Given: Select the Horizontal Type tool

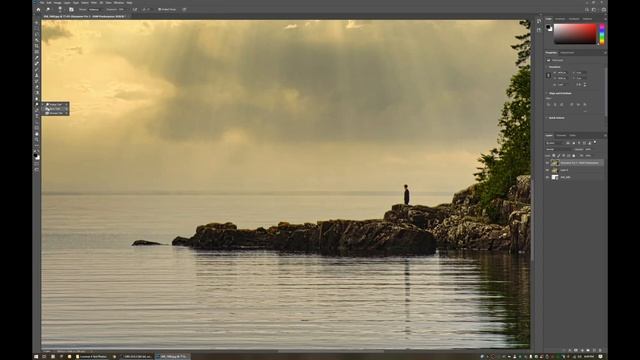Looking at the screenshot, I should (x=37, y=116).
